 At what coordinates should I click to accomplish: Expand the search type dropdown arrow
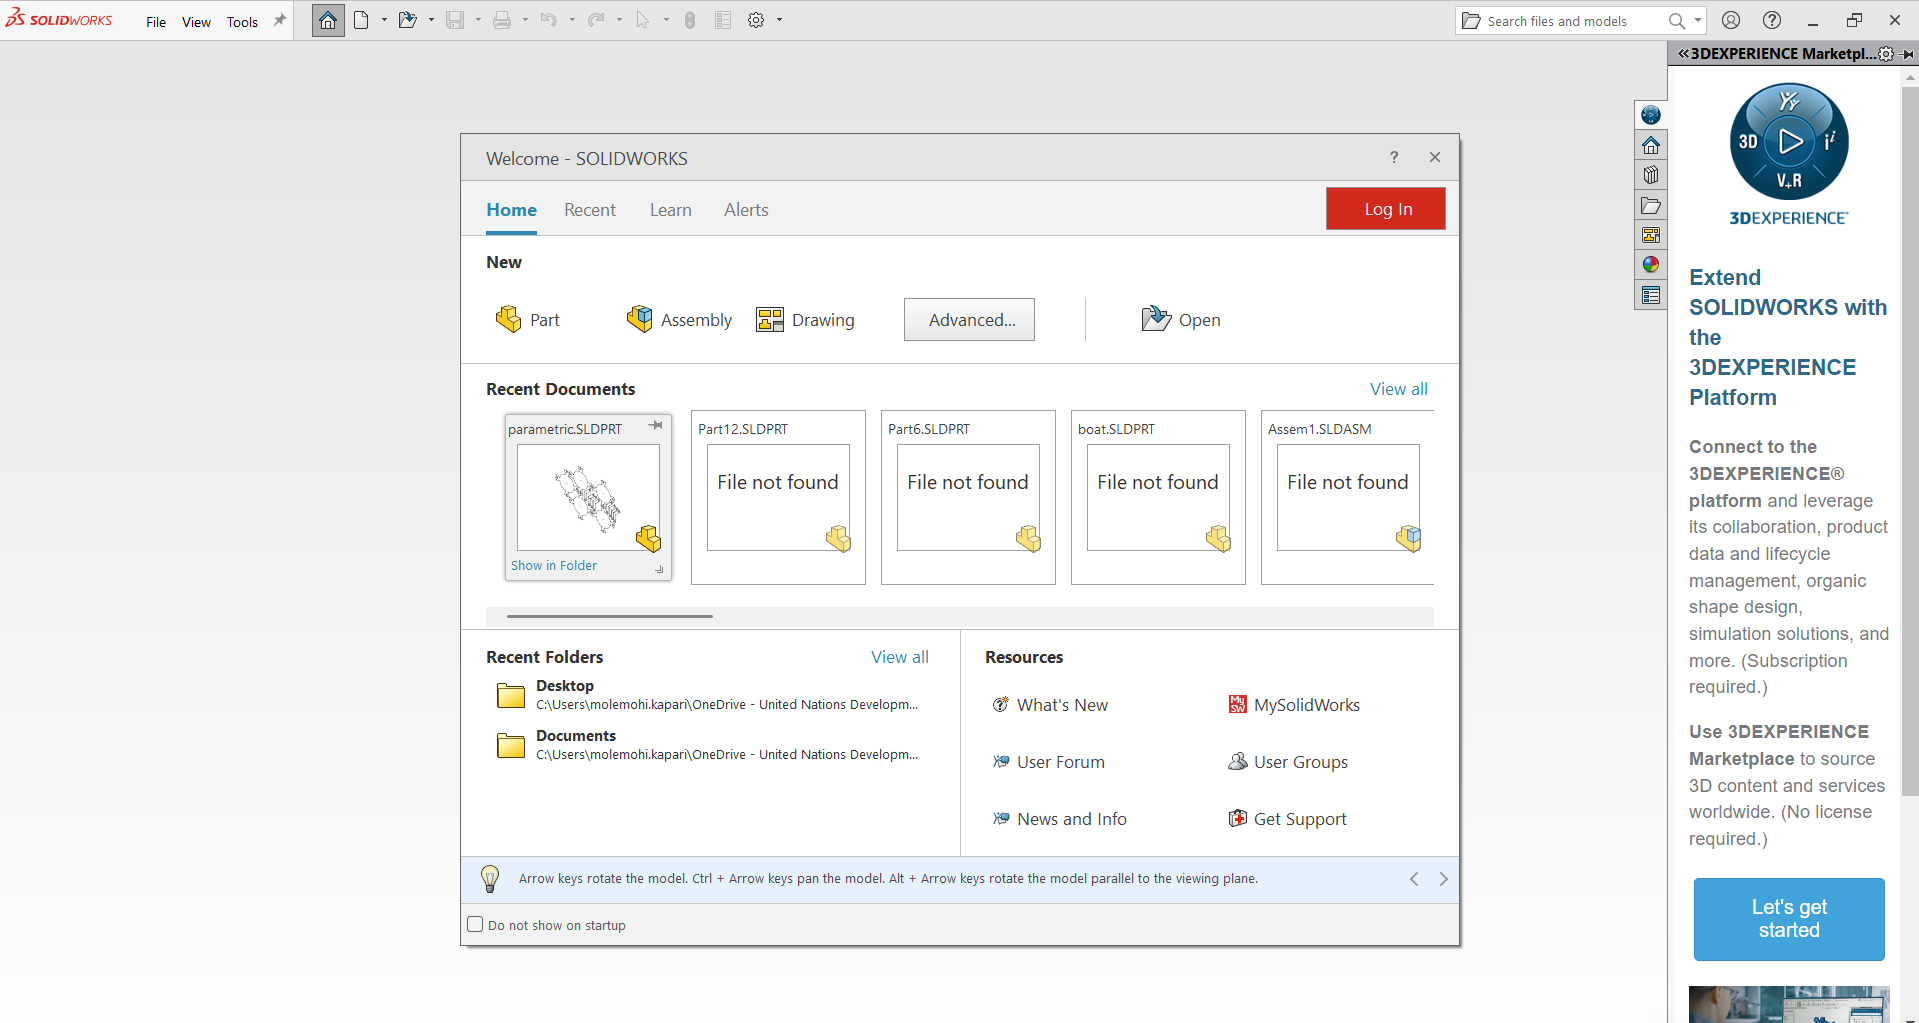pos(1698,20)
